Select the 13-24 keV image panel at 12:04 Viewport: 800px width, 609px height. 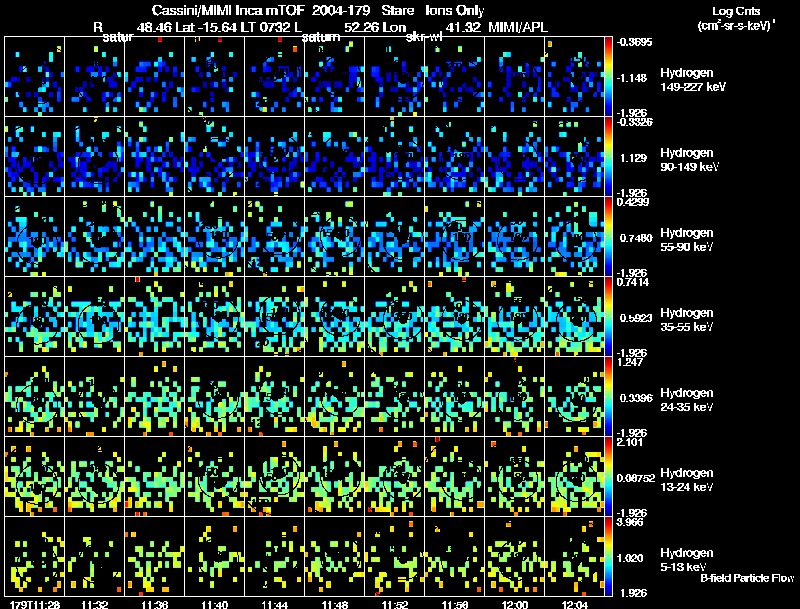pos(574,477)
